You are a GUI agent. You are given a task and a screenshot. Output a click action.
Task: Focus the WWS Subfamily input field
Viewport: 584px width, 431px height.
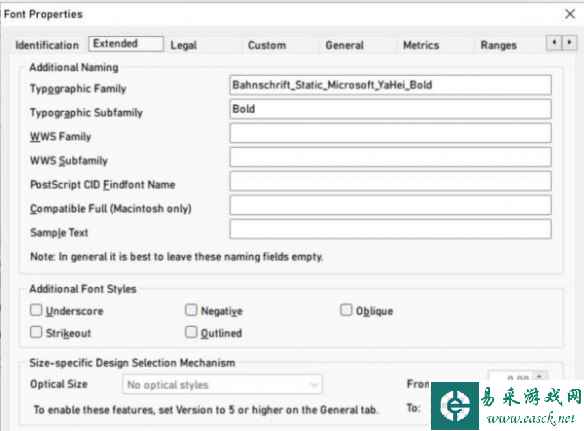(x=390, y=157)
